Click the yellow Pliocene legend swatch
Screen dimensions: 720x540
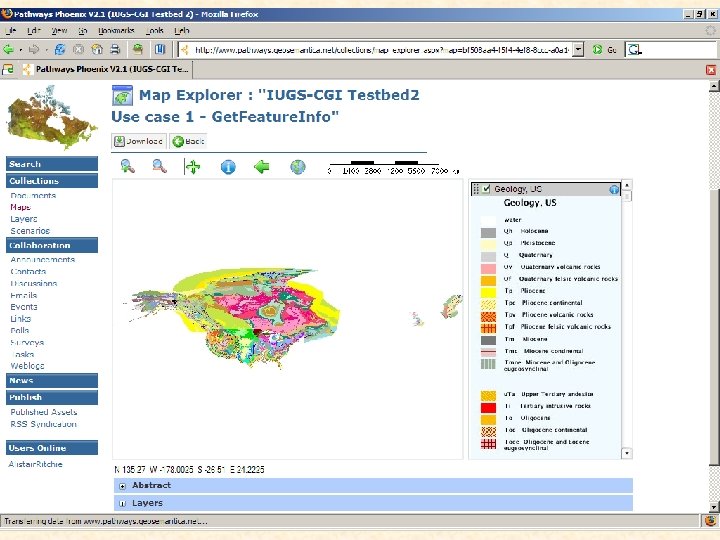(x=488, y=292)
